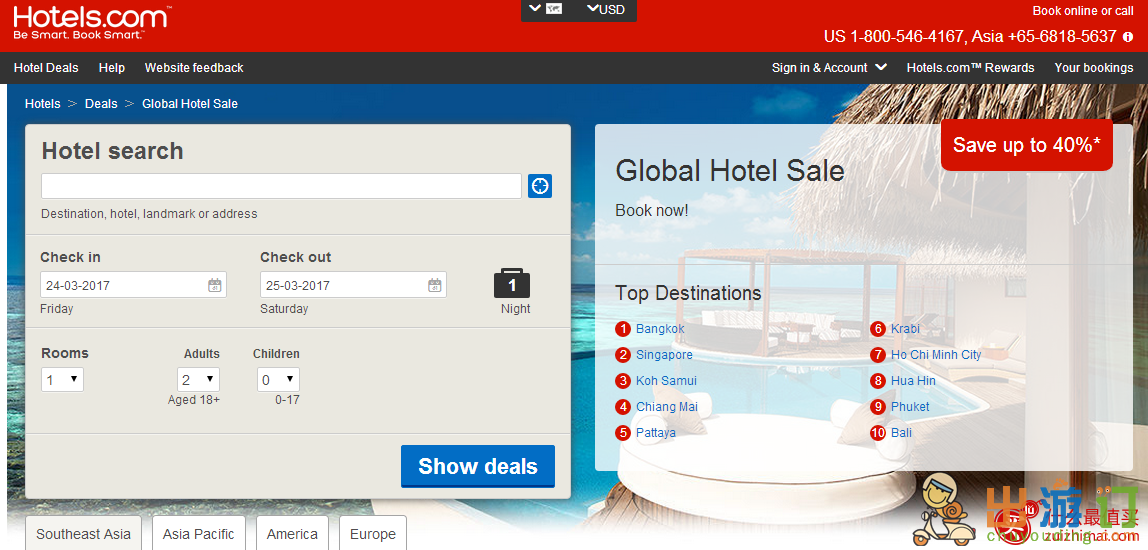Image resolution: width=1148 pixels, height=550 pixels.
Task: Click the 'Book now!' text
Action: pos(652,211)
